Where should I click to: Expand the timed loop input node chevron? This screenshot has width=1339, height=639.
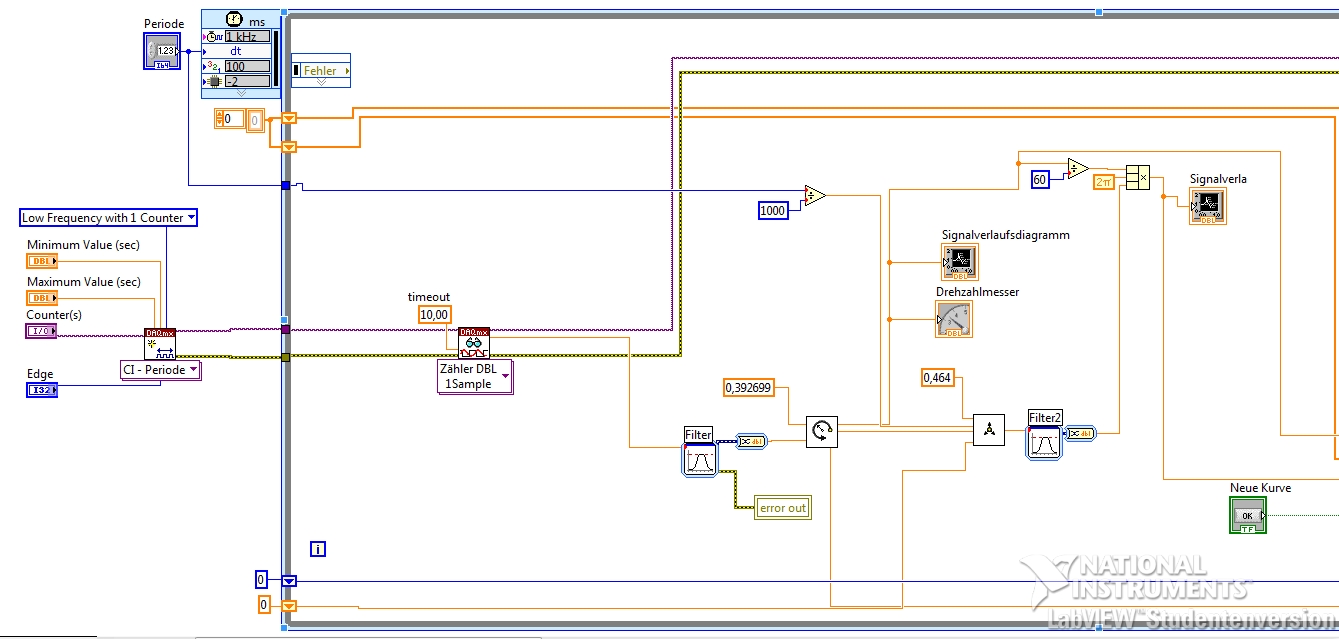click(x=241, y=93)
